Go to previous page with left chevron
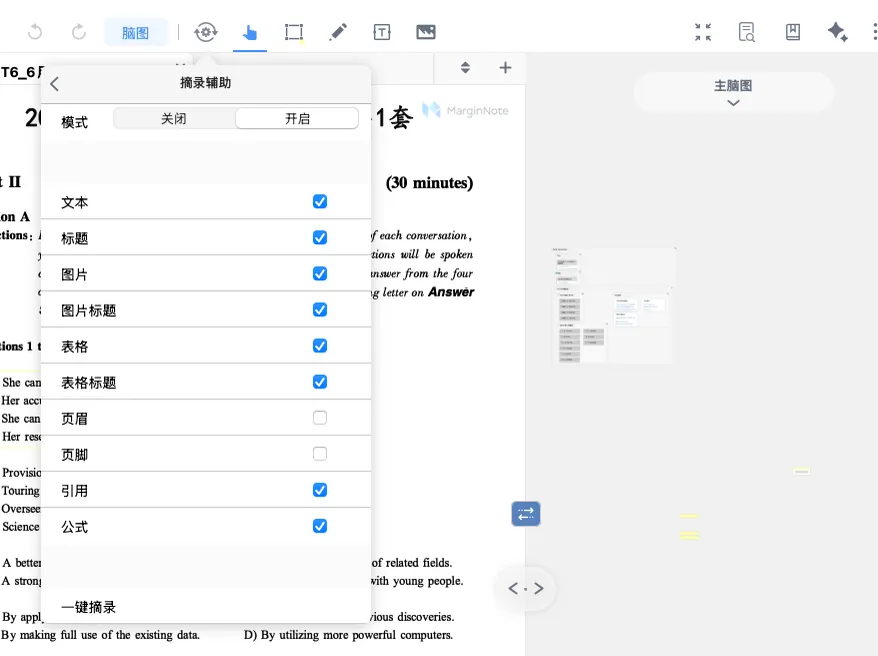This screenshot has width=878, height=656. pyautogui.click(x=513, y=588)
